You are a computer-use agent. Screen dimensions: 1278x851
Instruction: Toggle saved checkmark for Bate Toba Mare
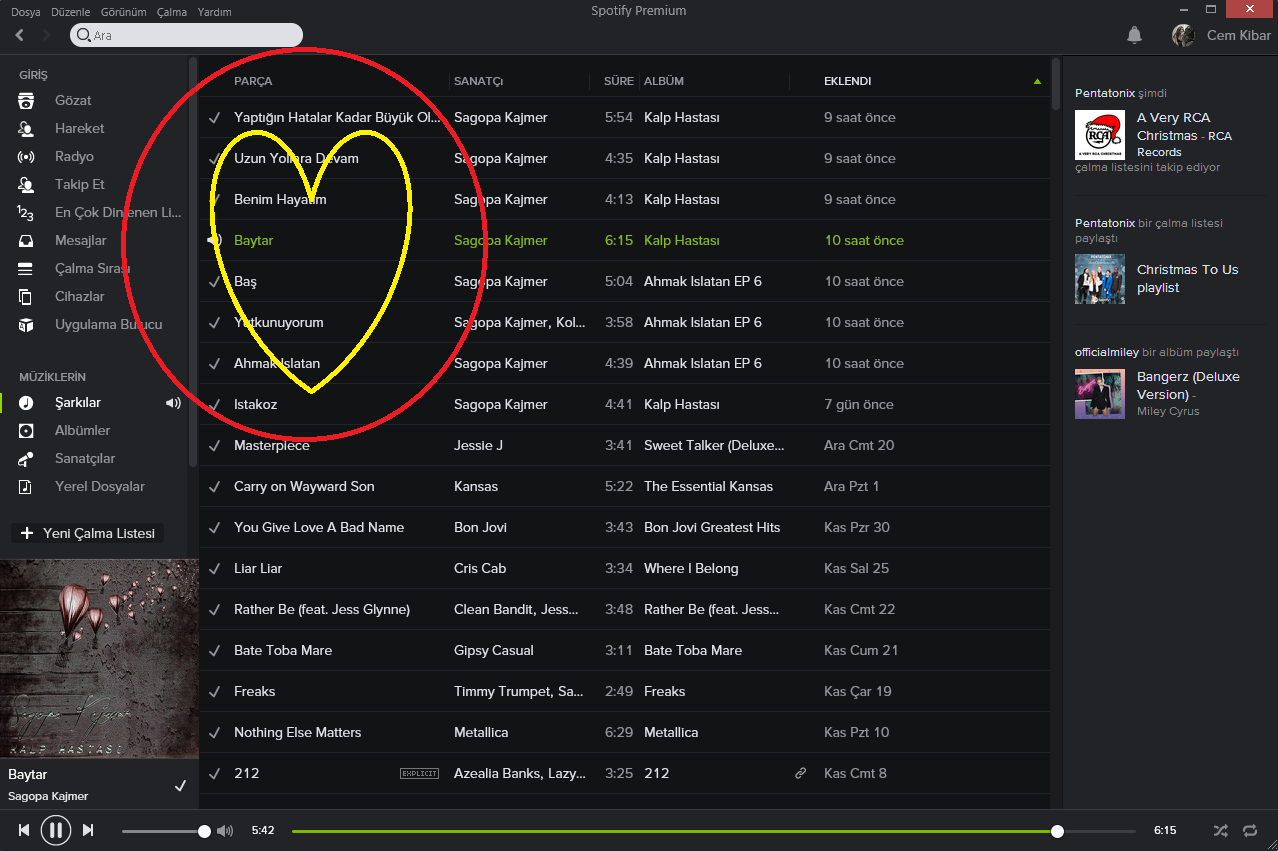click(x=214, y=650)
